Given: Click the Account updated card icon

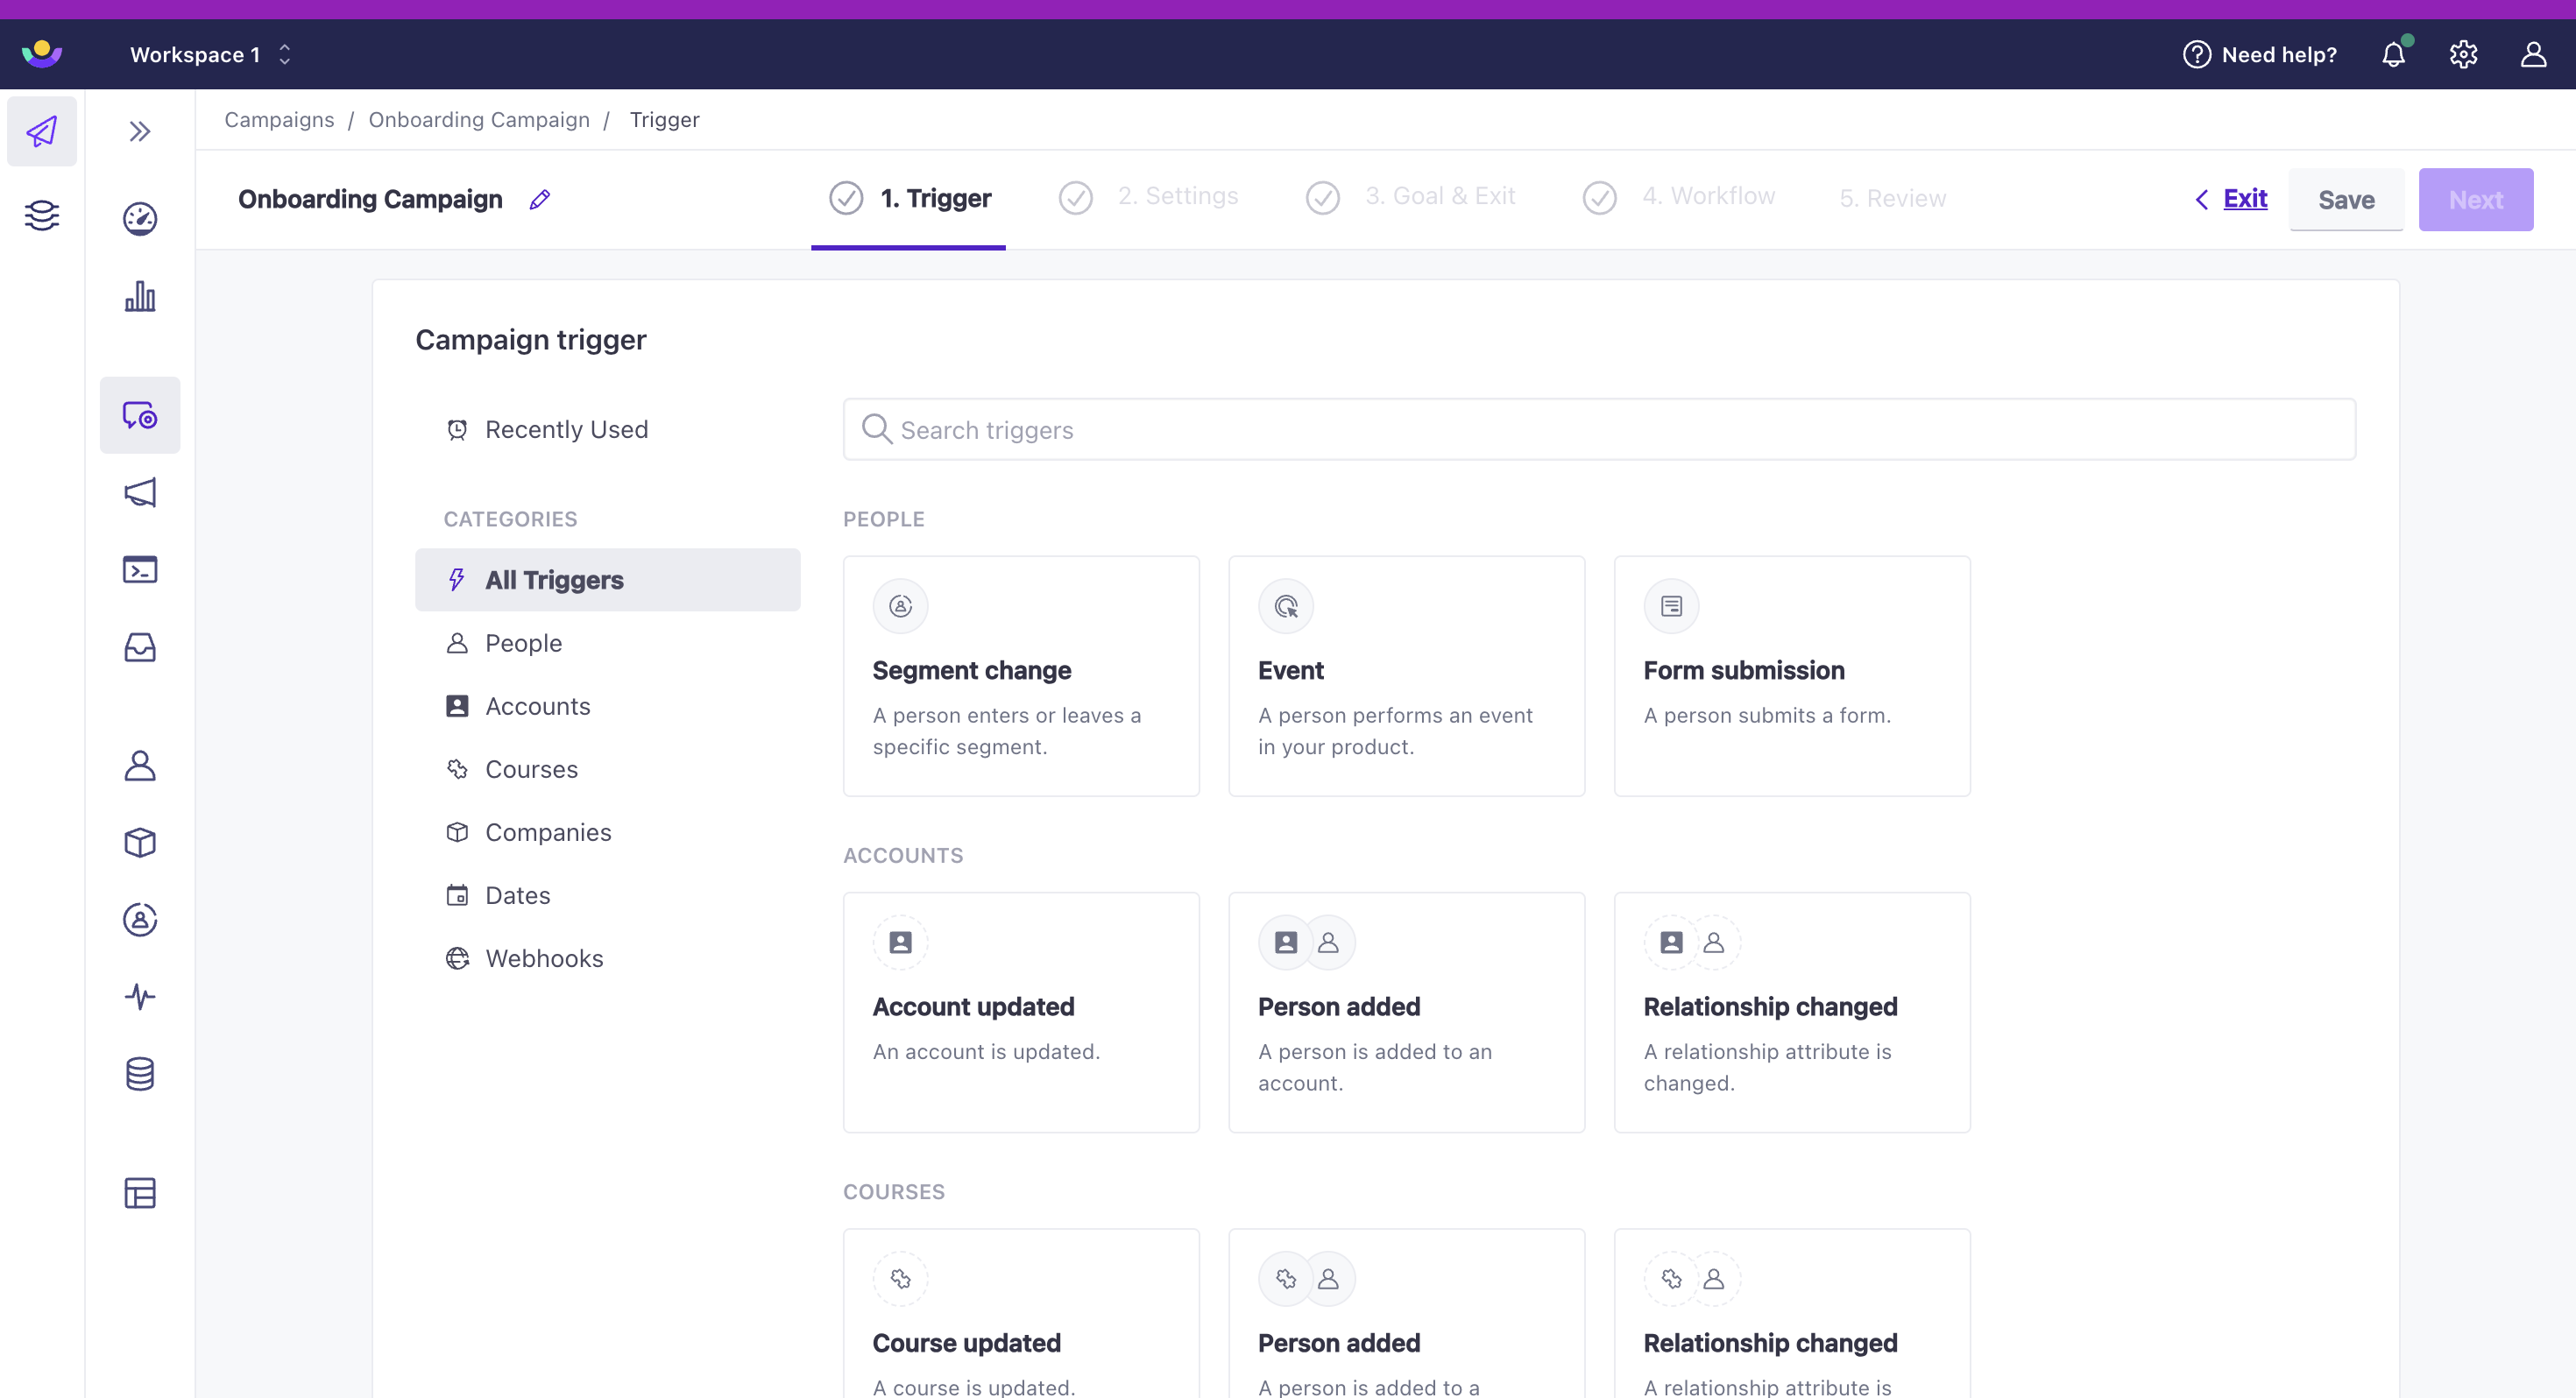Looking at the screenshot, I should click(900, 942).
